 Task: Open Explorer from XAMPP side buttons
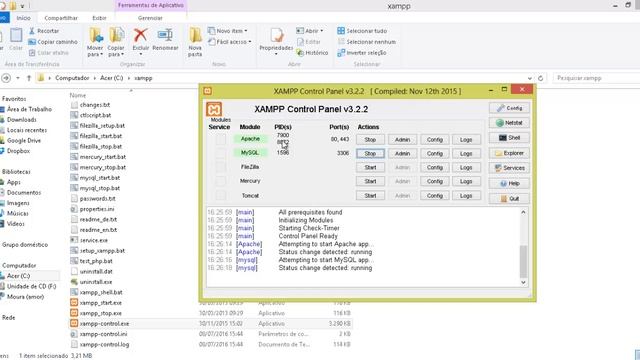509,153
